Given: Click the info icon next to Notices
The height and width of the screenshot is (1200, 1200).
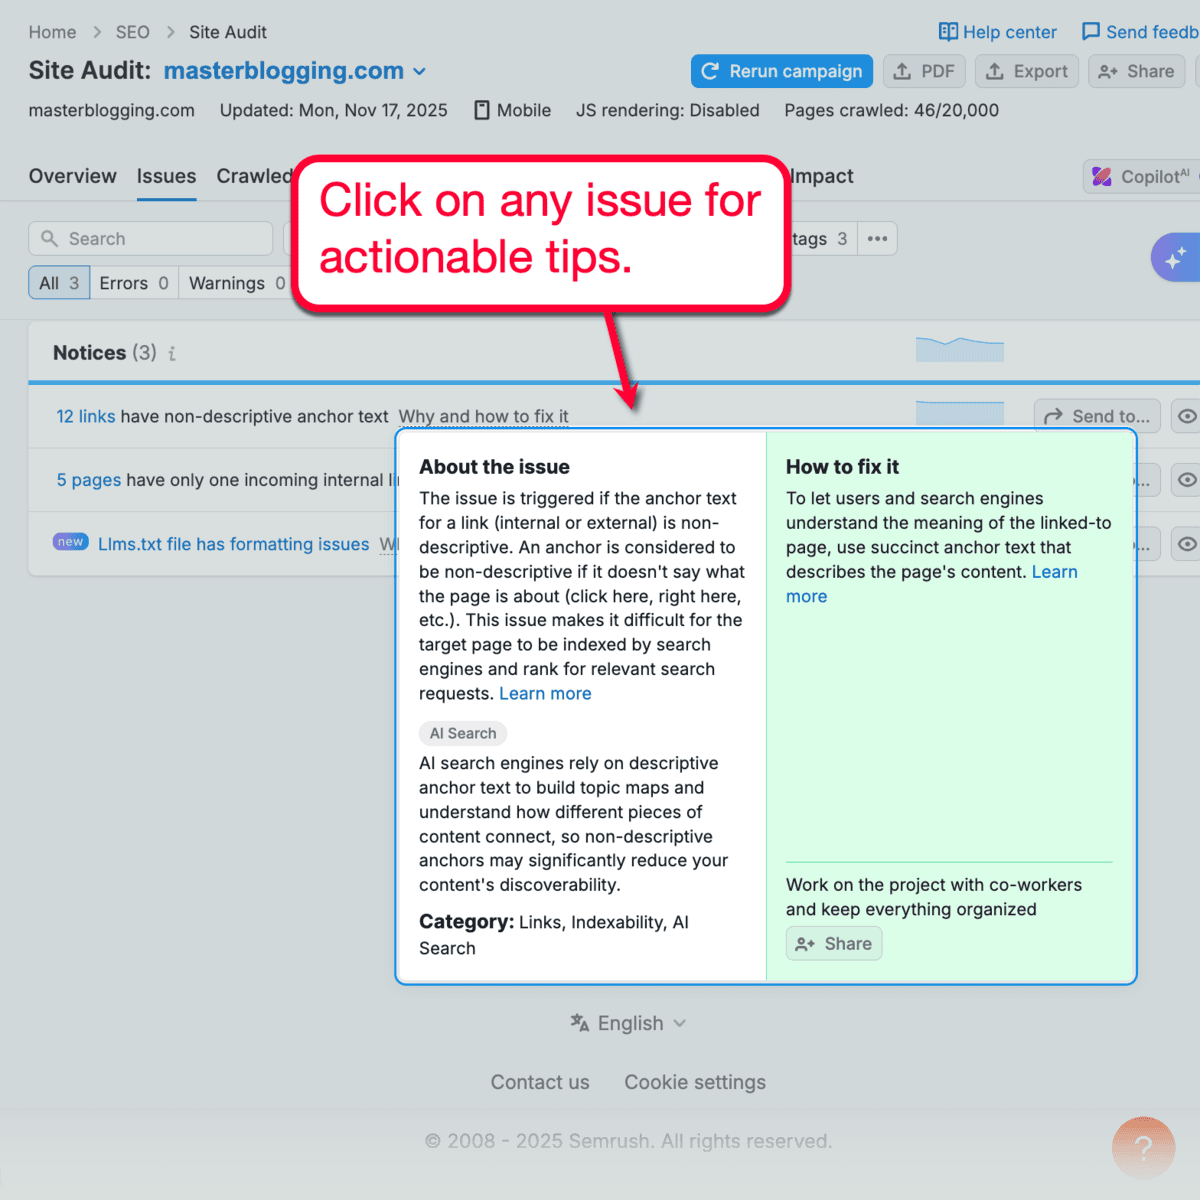Looking at the screenshot, I should pos(171,353).
